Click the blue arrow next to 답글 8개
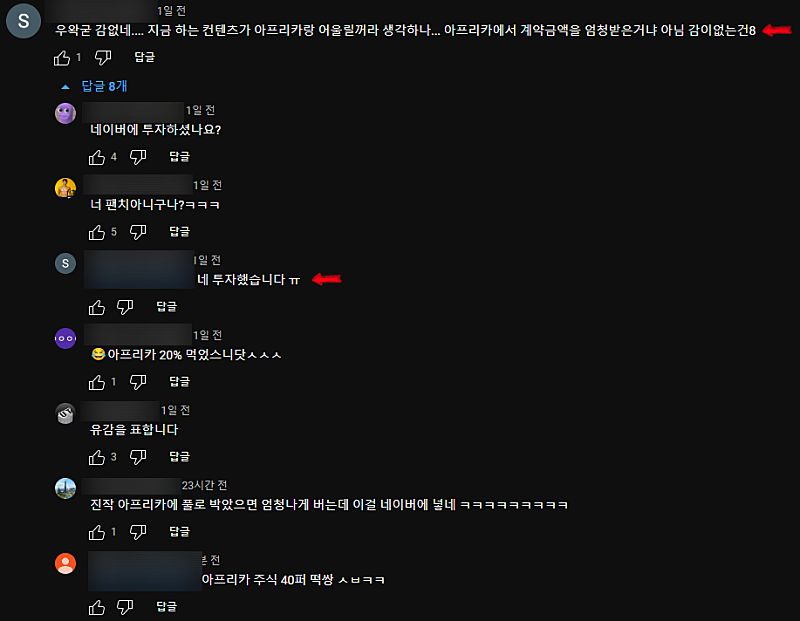Viewport: 800px width, 621px height. tap(65, 87)
